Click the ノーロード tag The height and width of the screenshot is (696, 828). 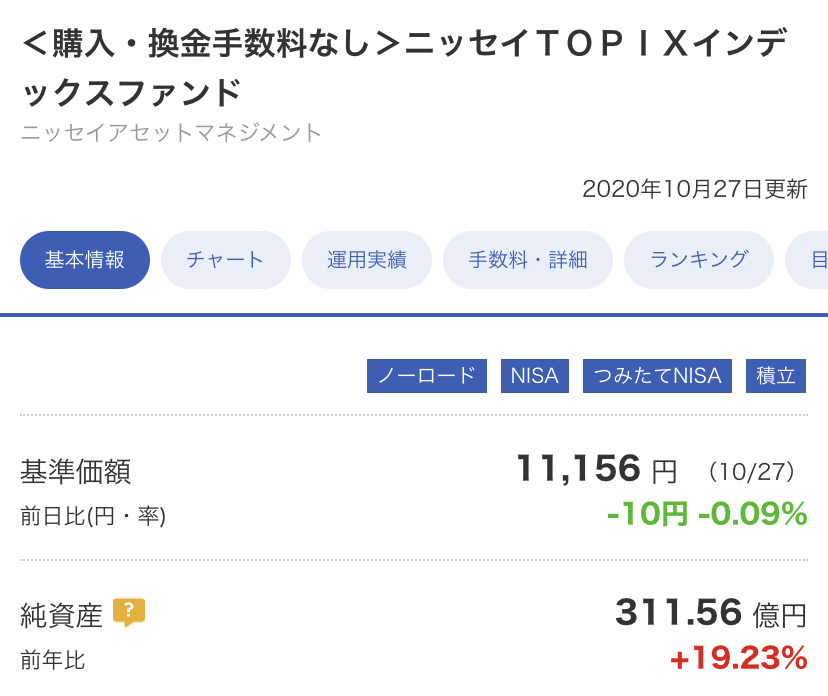point(427,376)
